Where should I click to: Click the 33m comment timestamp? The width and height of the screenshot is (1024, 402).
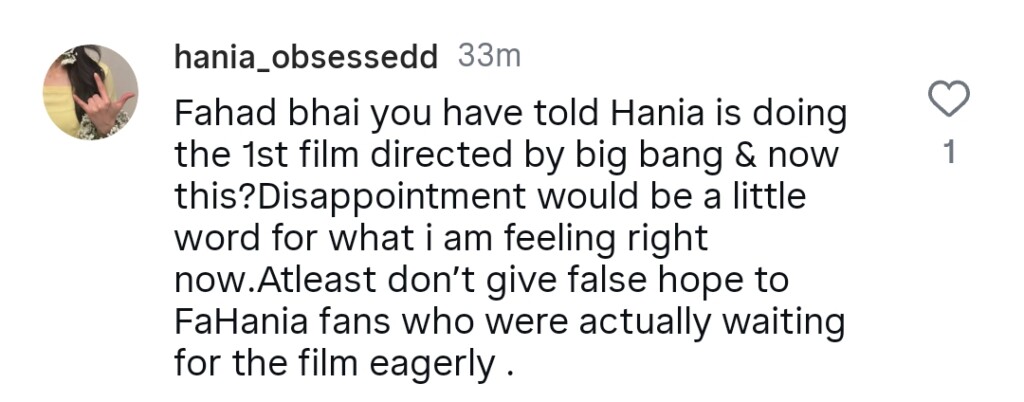[489, 57]
